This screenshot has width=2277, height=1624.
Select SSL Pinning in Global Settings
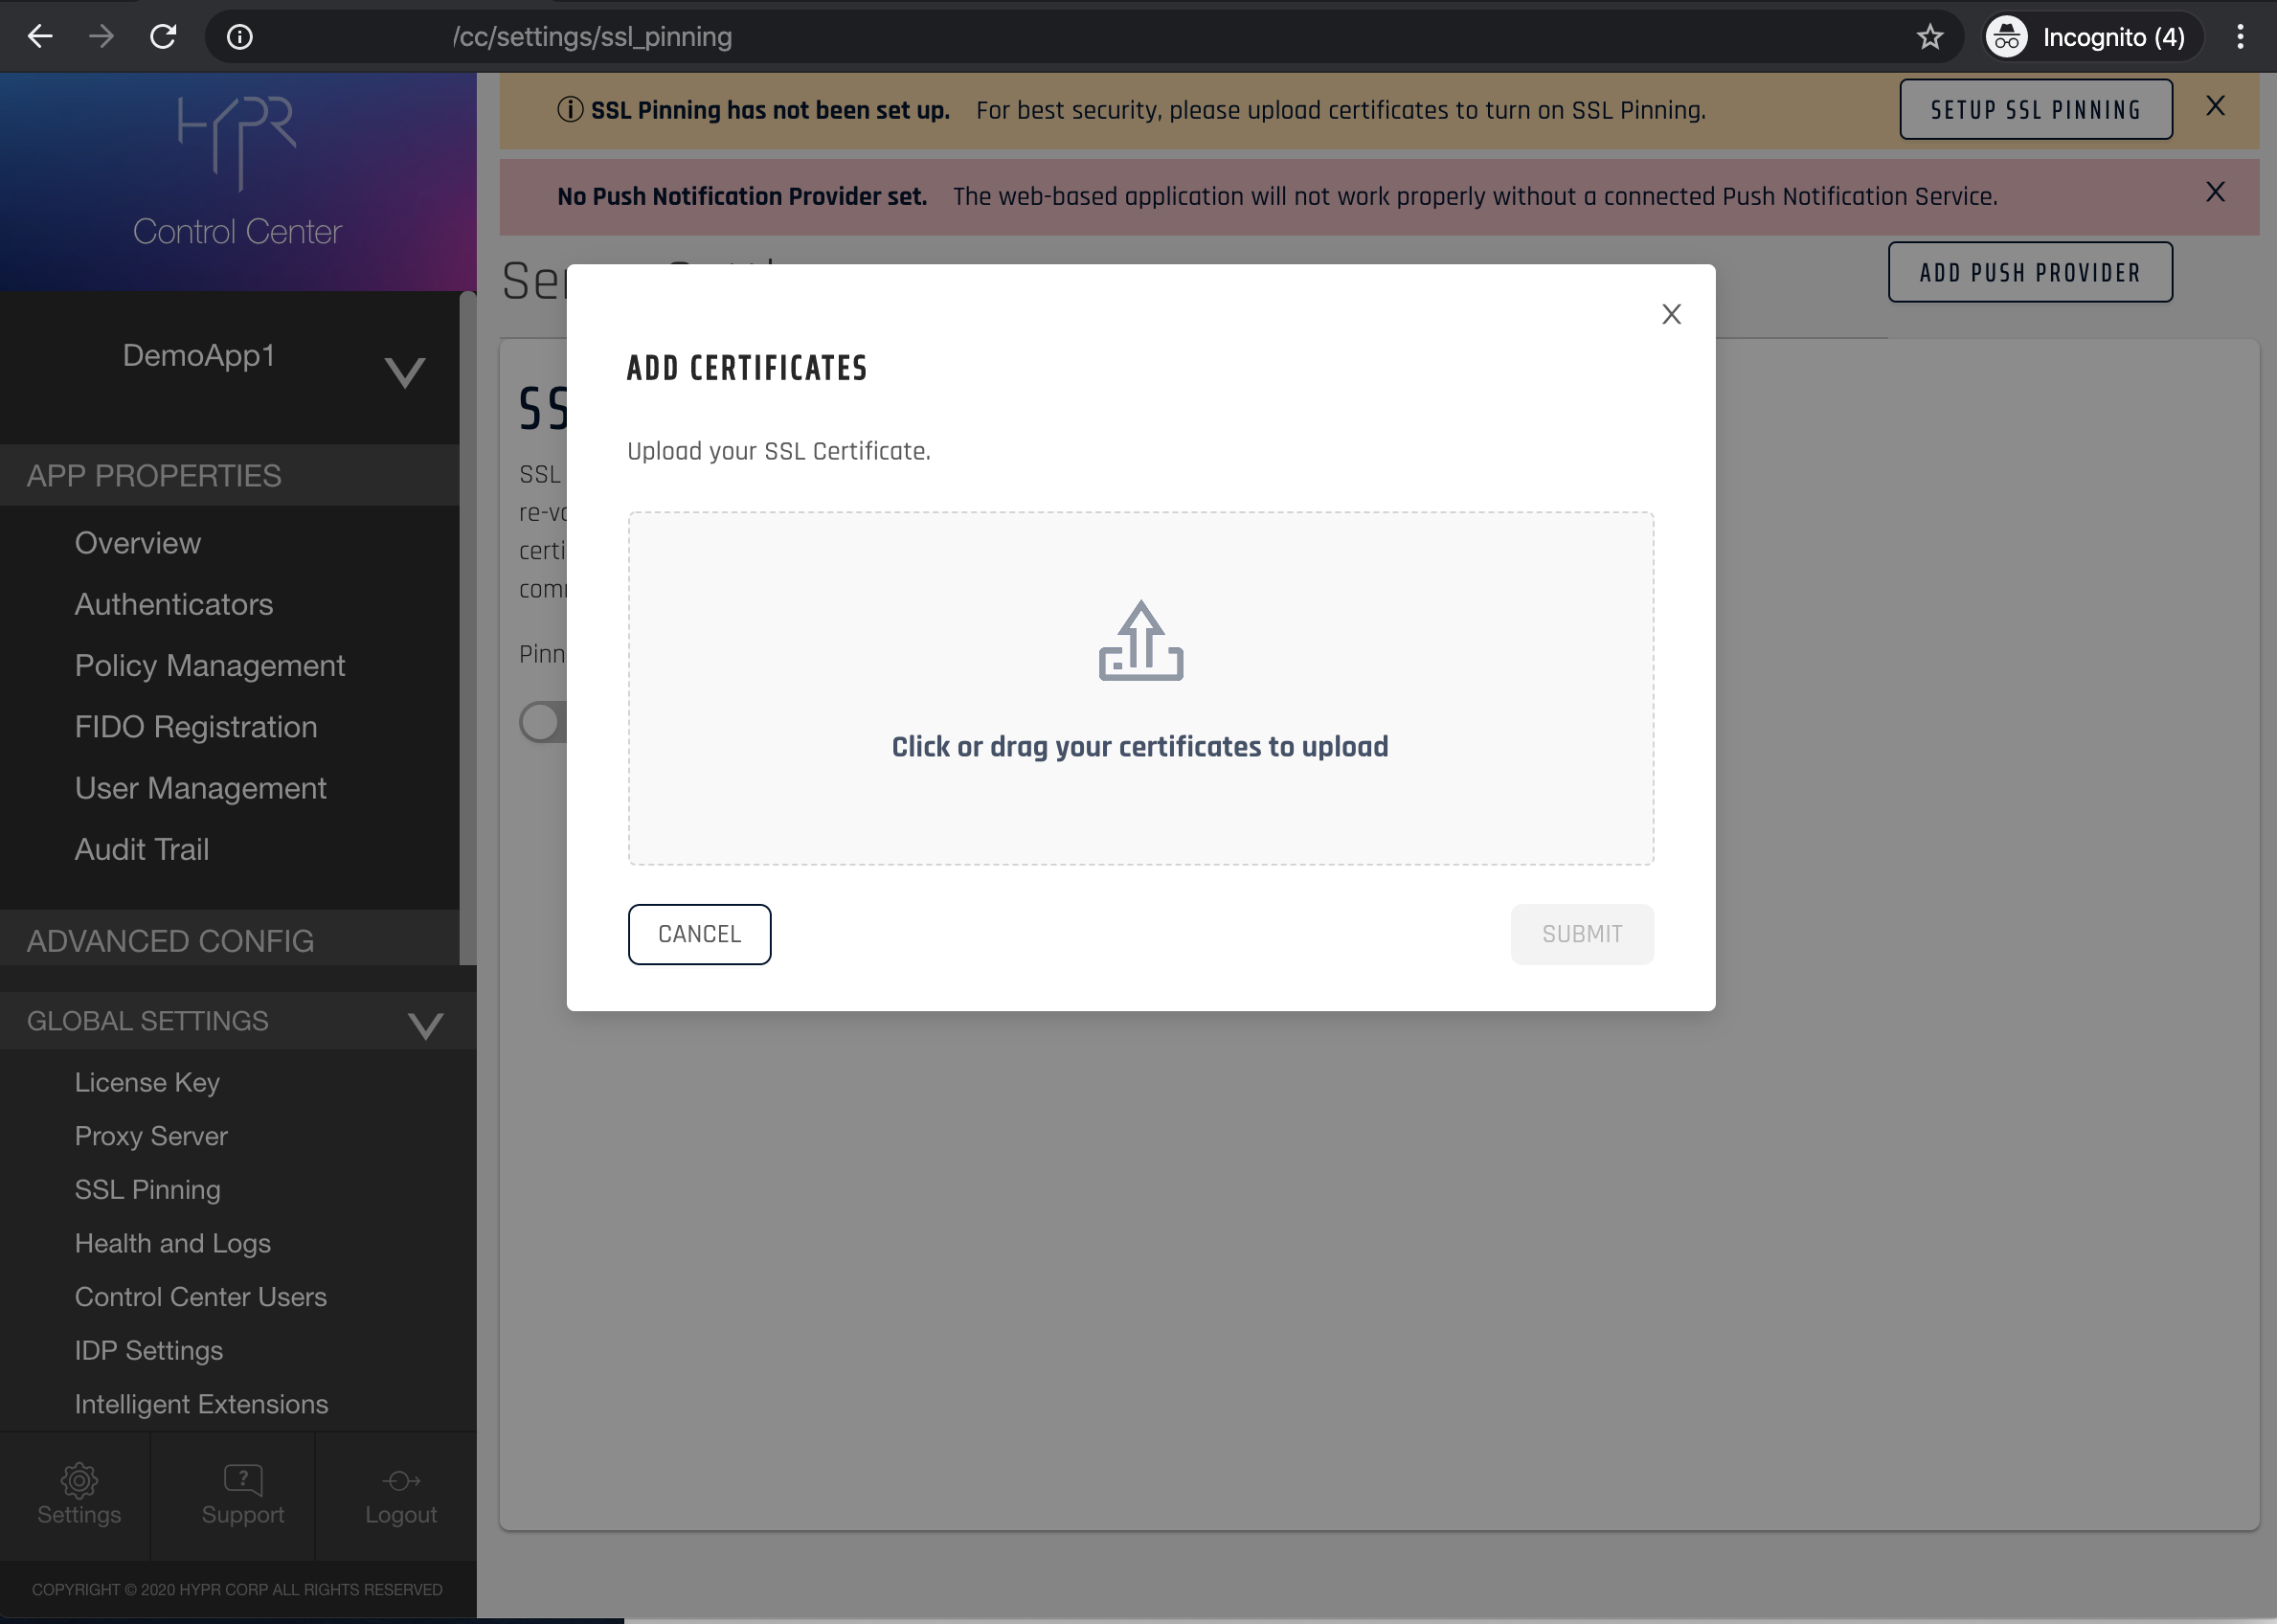point(148,1190)
